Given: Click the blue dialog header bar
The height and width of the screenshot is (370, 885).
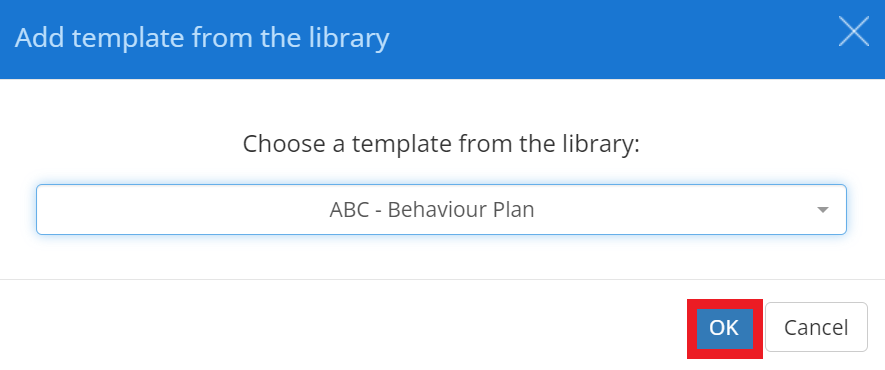Looking at the screenshot, I should [x=442, y=39].
